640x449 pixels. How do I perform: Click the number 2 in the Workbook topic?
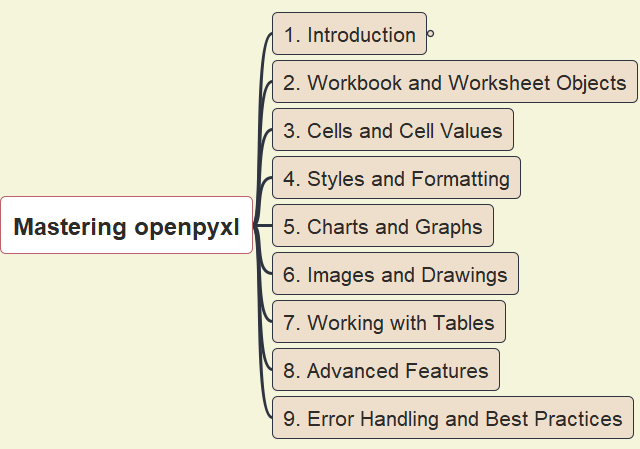[x=289, y=83]
